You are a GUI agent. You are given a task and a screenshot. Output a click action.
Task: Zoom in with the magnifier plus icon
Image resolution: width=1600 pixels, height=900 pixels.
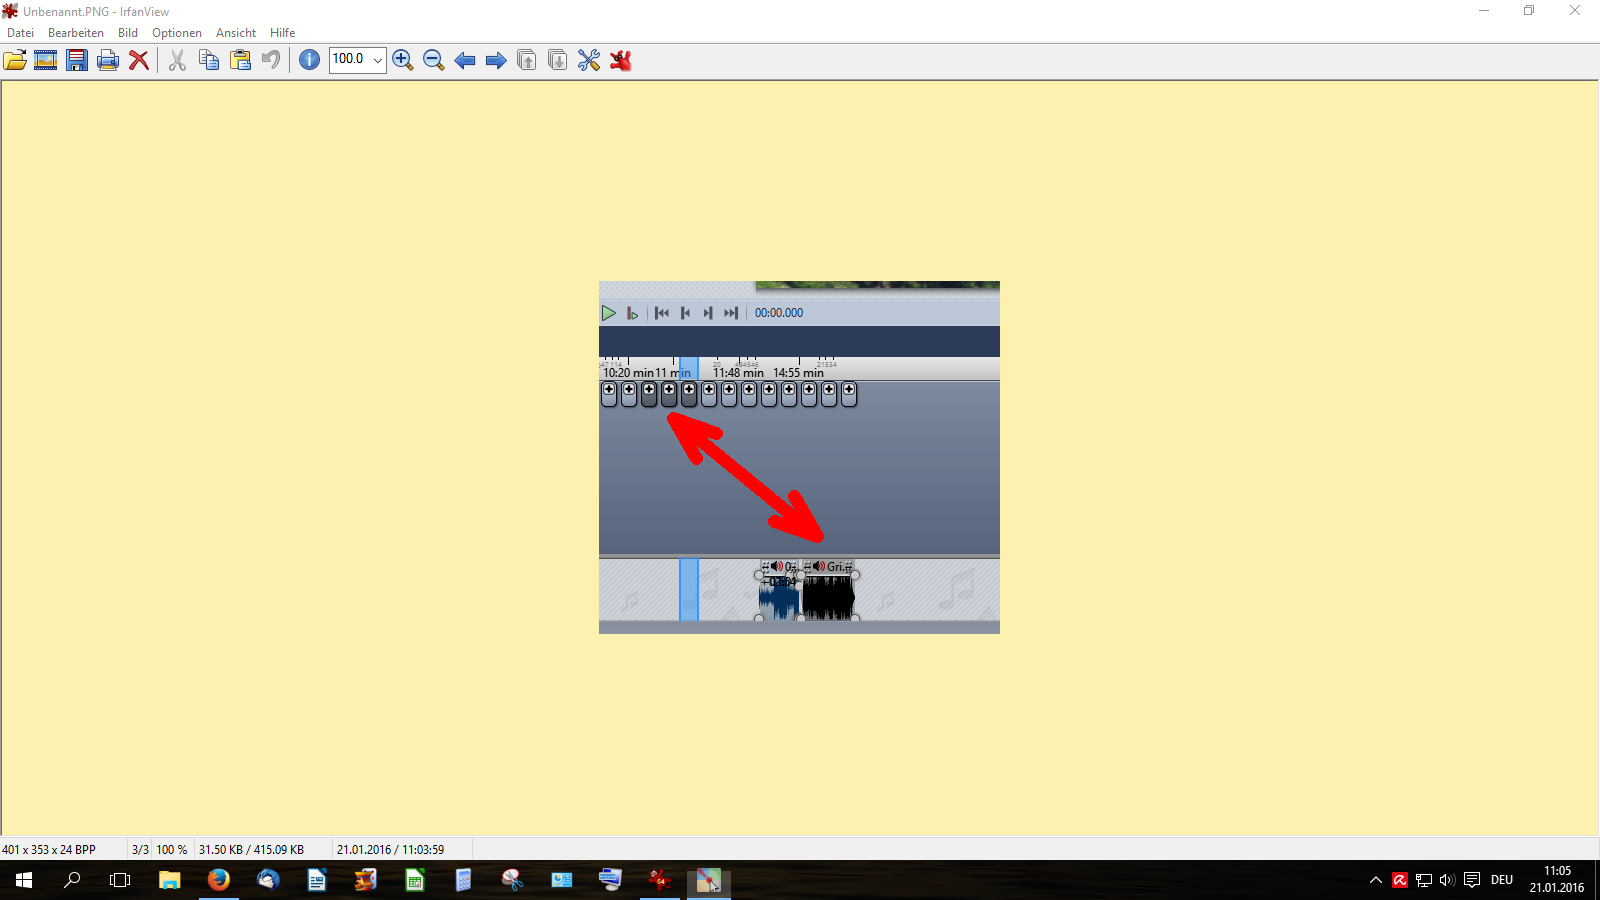pyautogui.click(x=403, y=60)
